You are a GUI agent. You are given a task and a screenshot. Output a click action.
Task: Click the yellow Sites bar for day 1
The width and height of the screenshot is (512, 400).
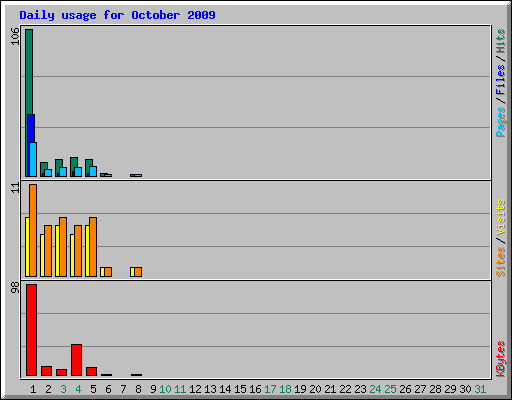tap(27, 247)
